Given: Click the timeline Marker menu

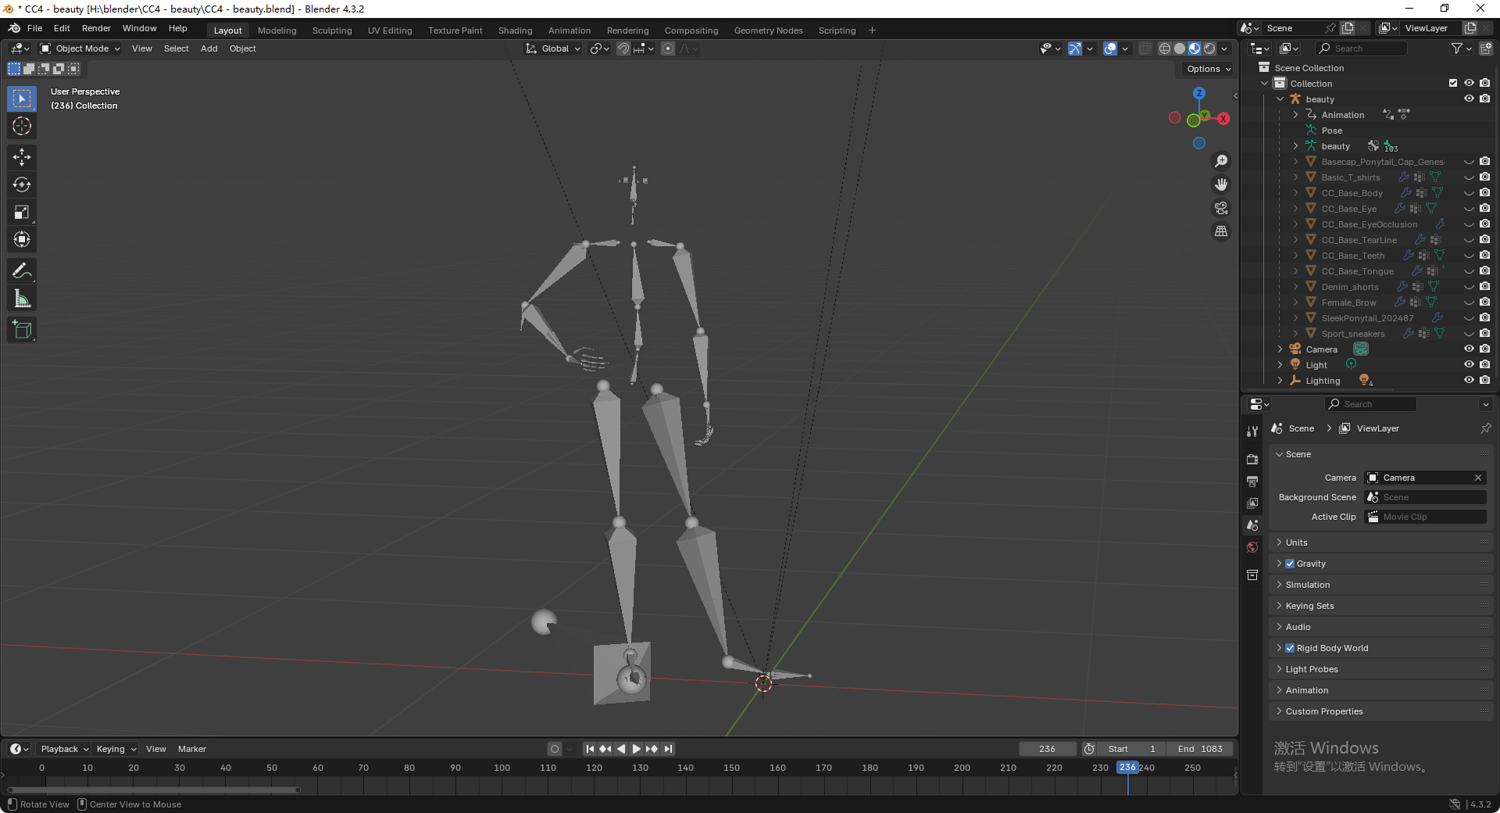Looking at the screenshot, I should (x=192, y=749).
